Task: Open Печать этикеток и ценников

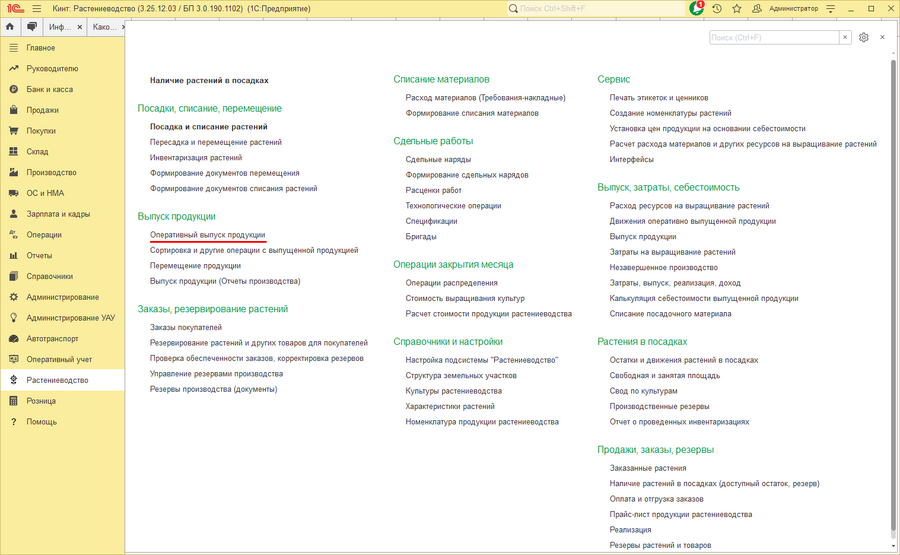Action: click(659, 98)
